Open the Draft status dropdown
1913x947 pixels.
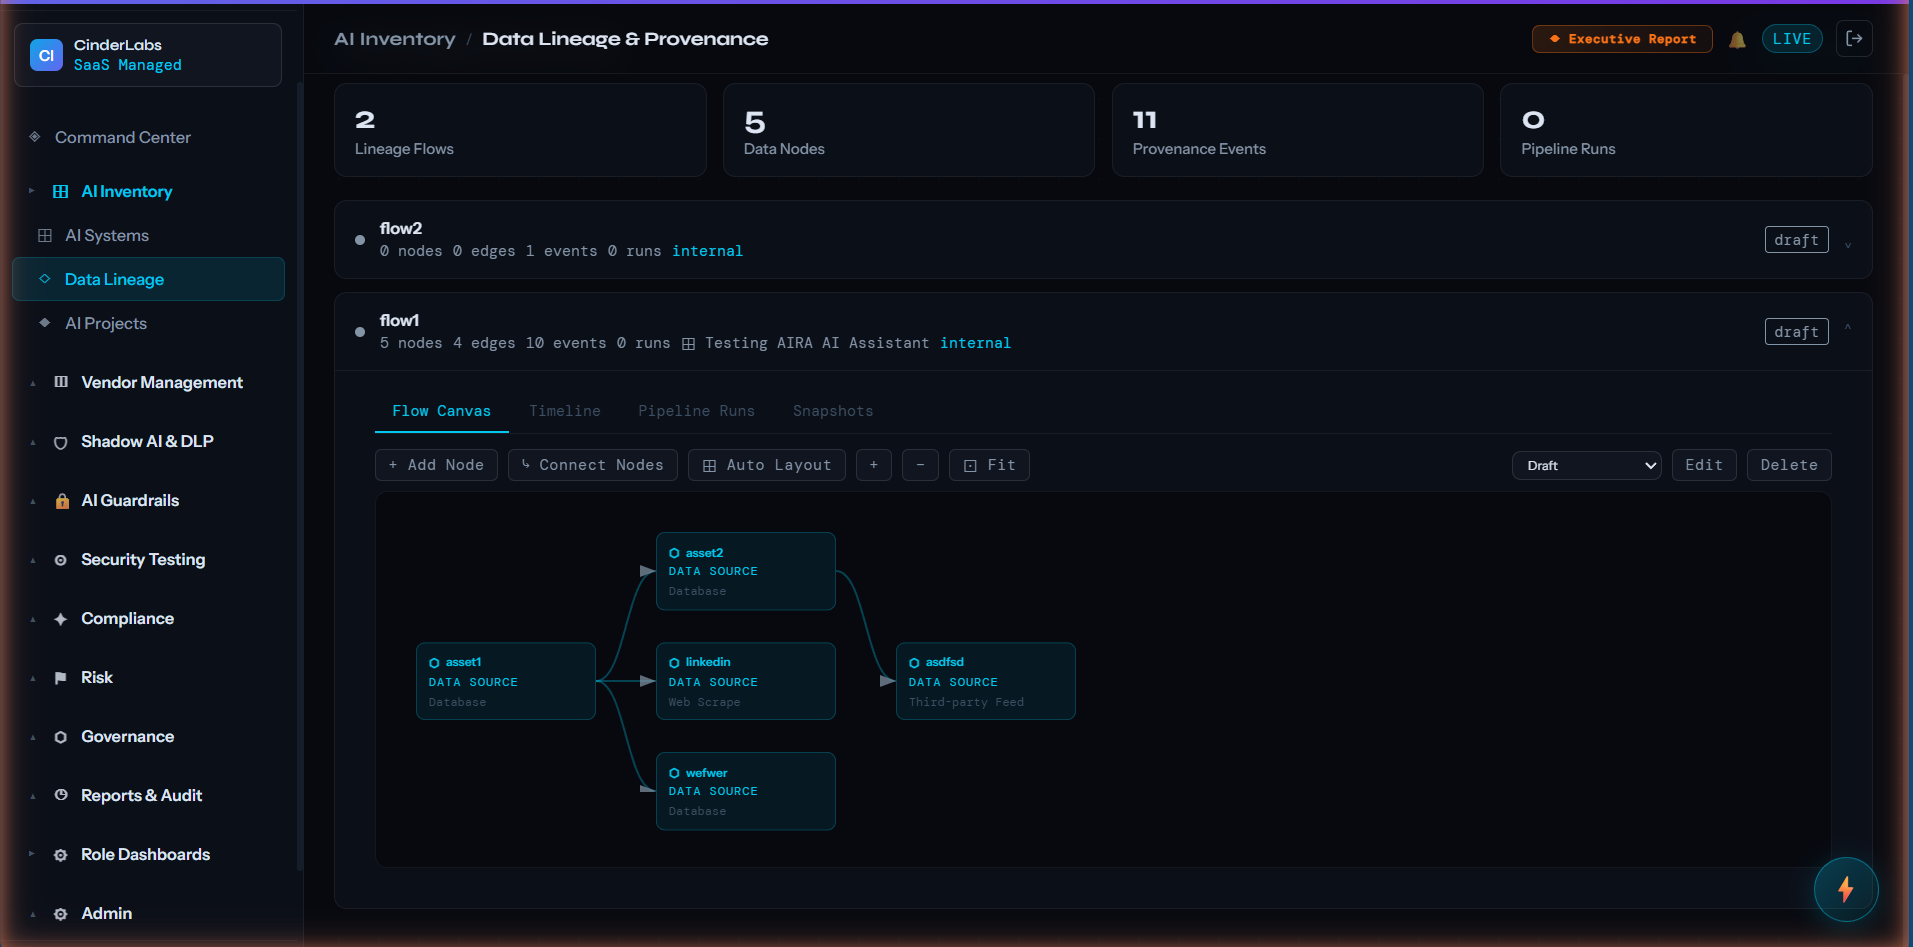point(1587,465)
